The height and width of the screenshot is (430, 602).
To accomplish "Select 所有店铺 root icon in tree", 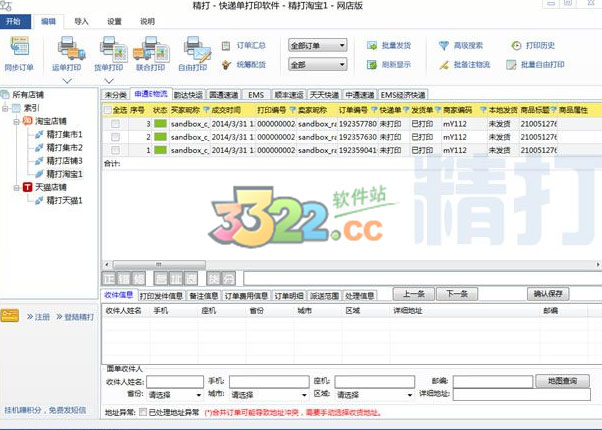I will (5, 94).
